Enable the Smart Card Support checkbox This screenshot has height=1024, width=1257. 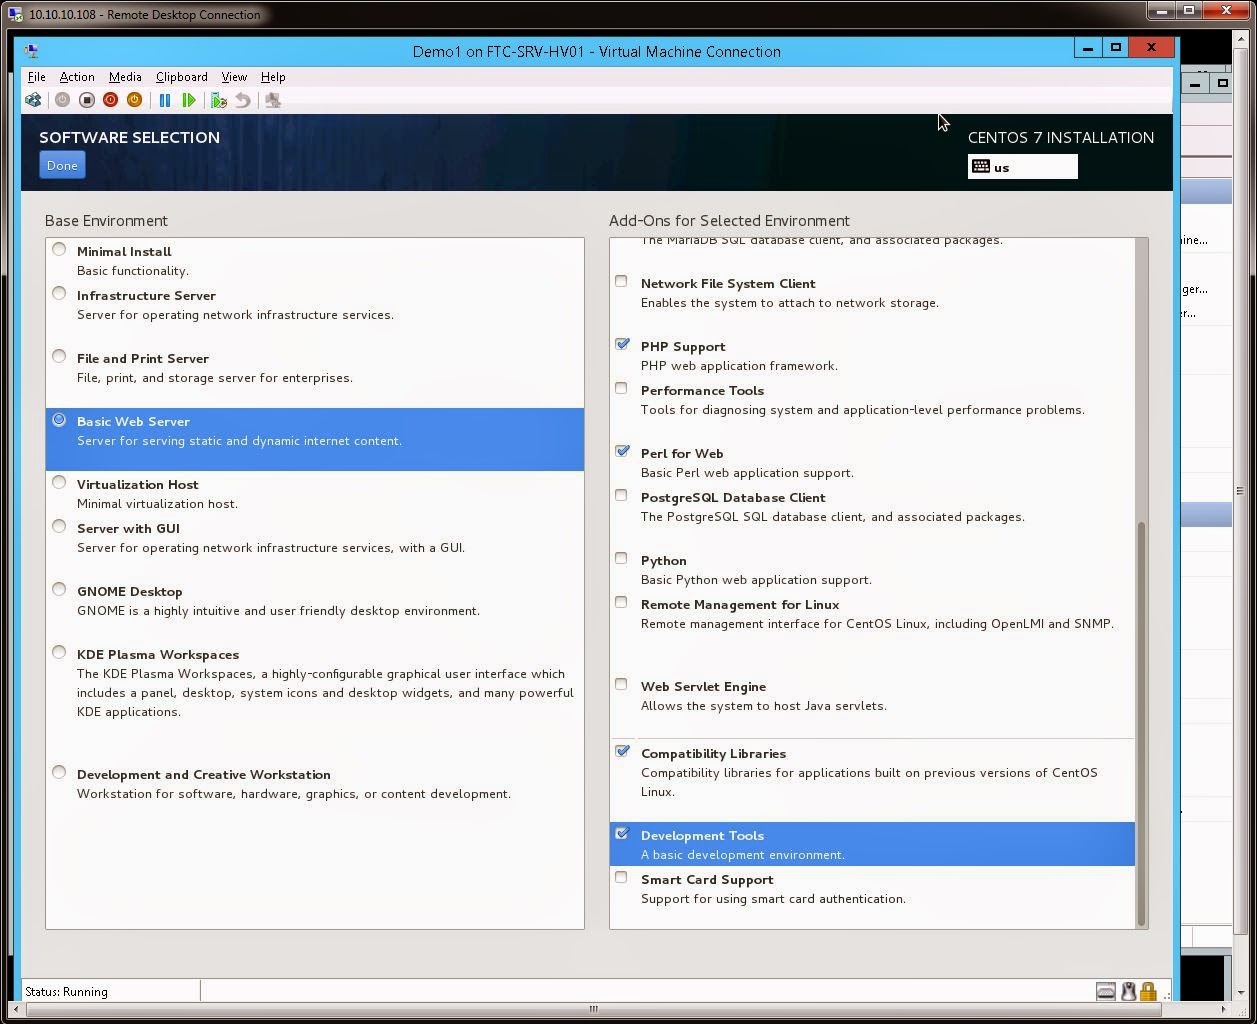[x=621, y=878]
